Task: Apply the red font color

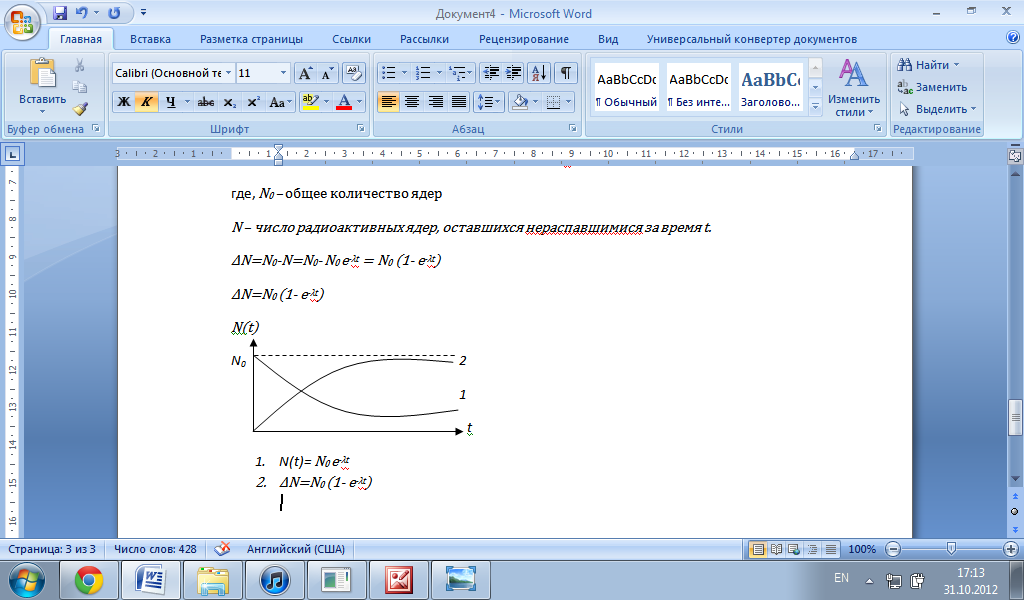Action: [x=344, y=102]
